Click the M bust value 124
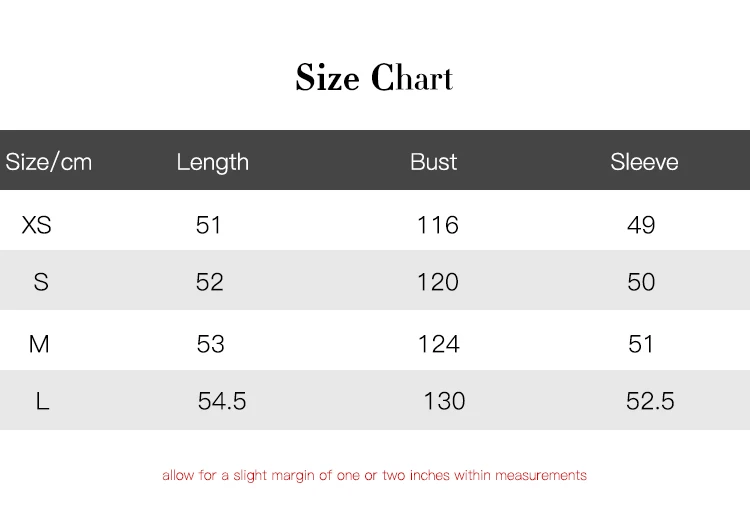This screenshot has width=750, height=517. (438, 344)
